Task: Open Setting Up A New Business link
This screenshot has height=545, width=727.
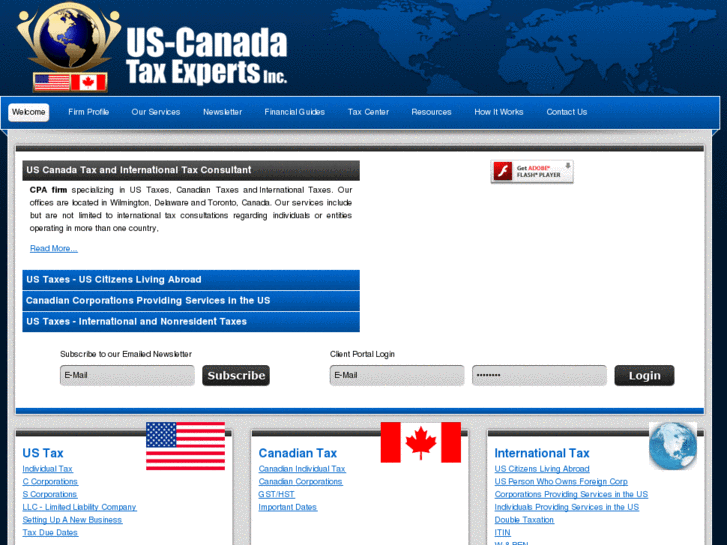Action: tap(72, 520)
